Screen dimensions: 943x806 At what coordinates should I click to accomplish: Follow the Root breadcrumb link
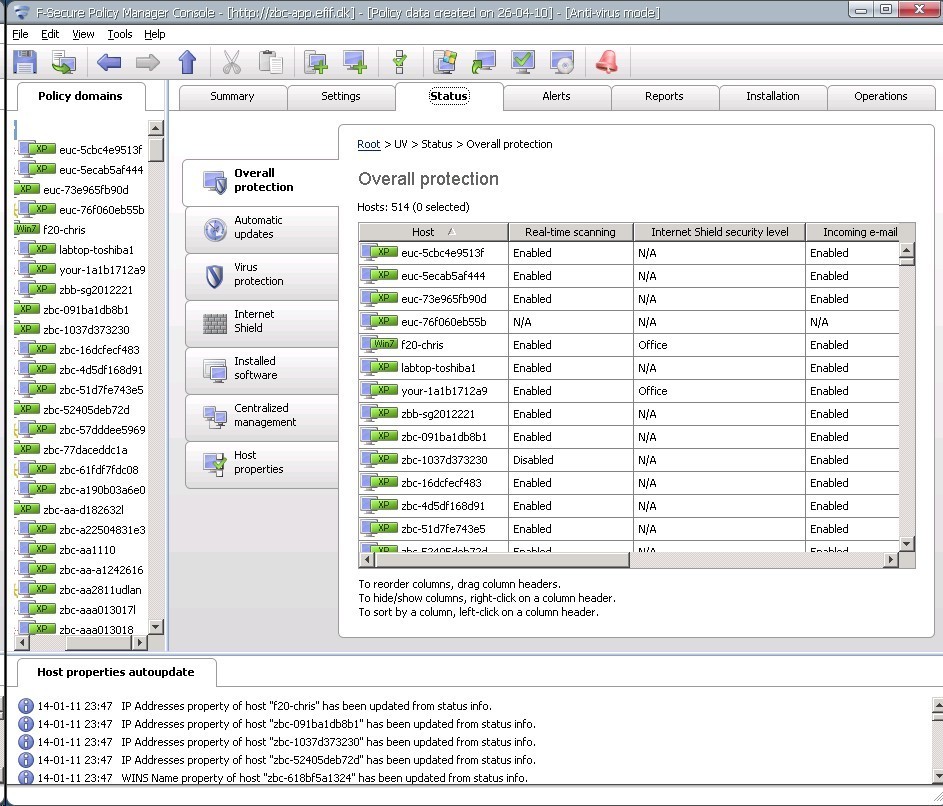[369, 145]
